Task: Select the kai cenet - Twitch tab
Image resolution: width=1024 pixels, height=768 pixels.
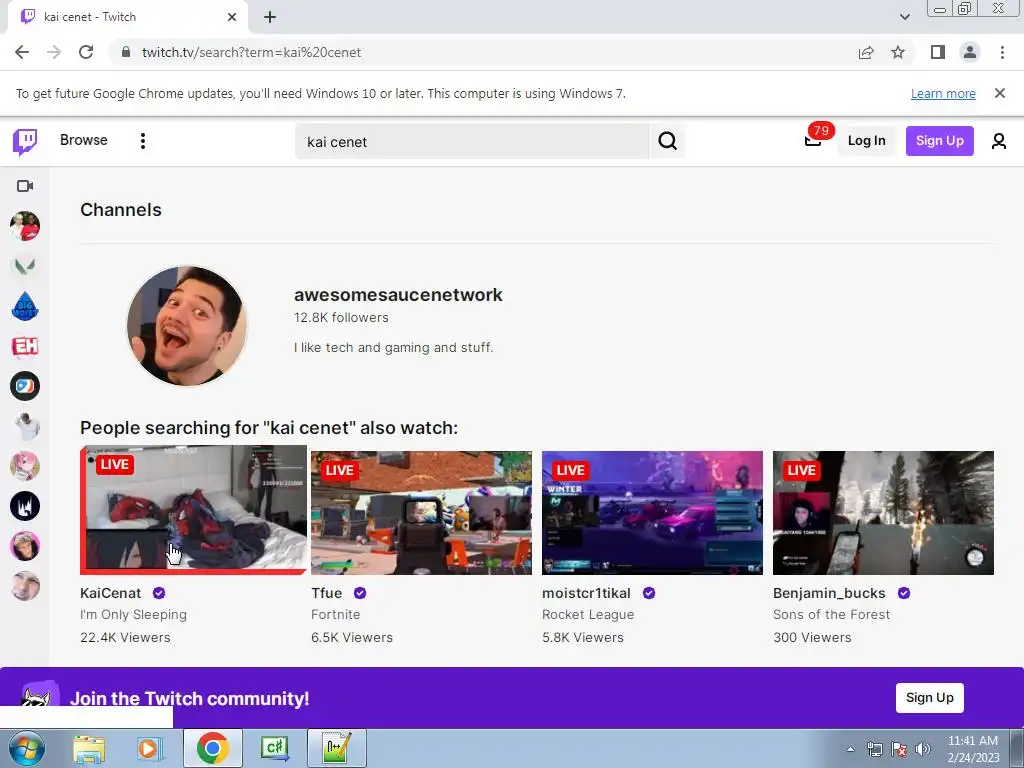Action: click(x=127, y=17)
